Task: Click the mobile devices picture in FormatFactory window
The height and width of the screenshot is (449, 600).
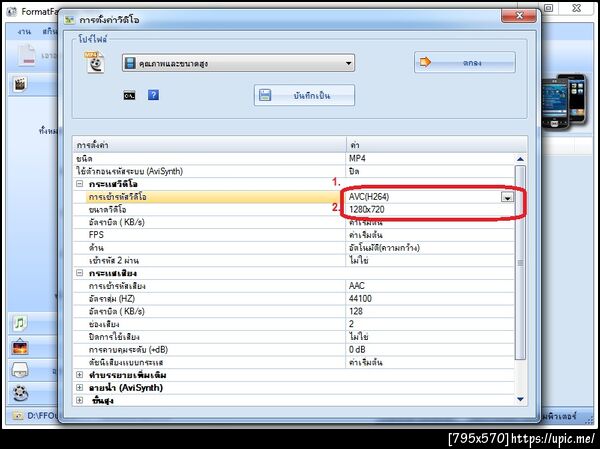Action: pos(564,101)
